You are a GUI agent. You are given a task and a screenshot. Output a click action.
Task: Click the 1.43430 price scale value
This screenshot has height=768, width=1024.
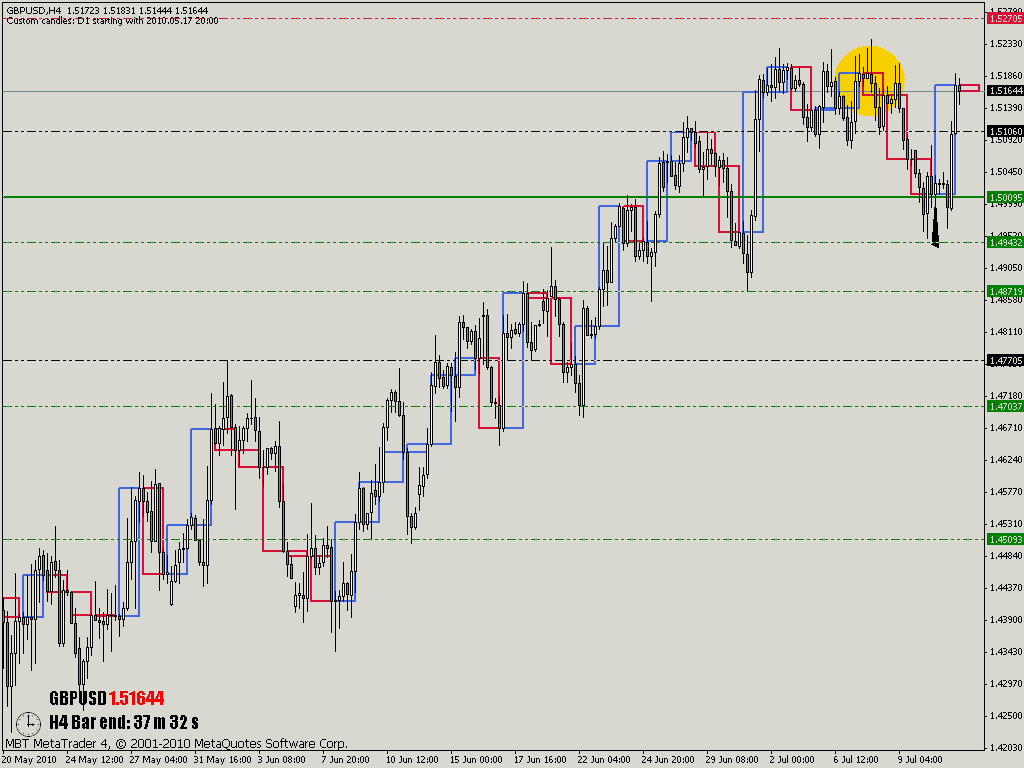tap(1006, 652)
